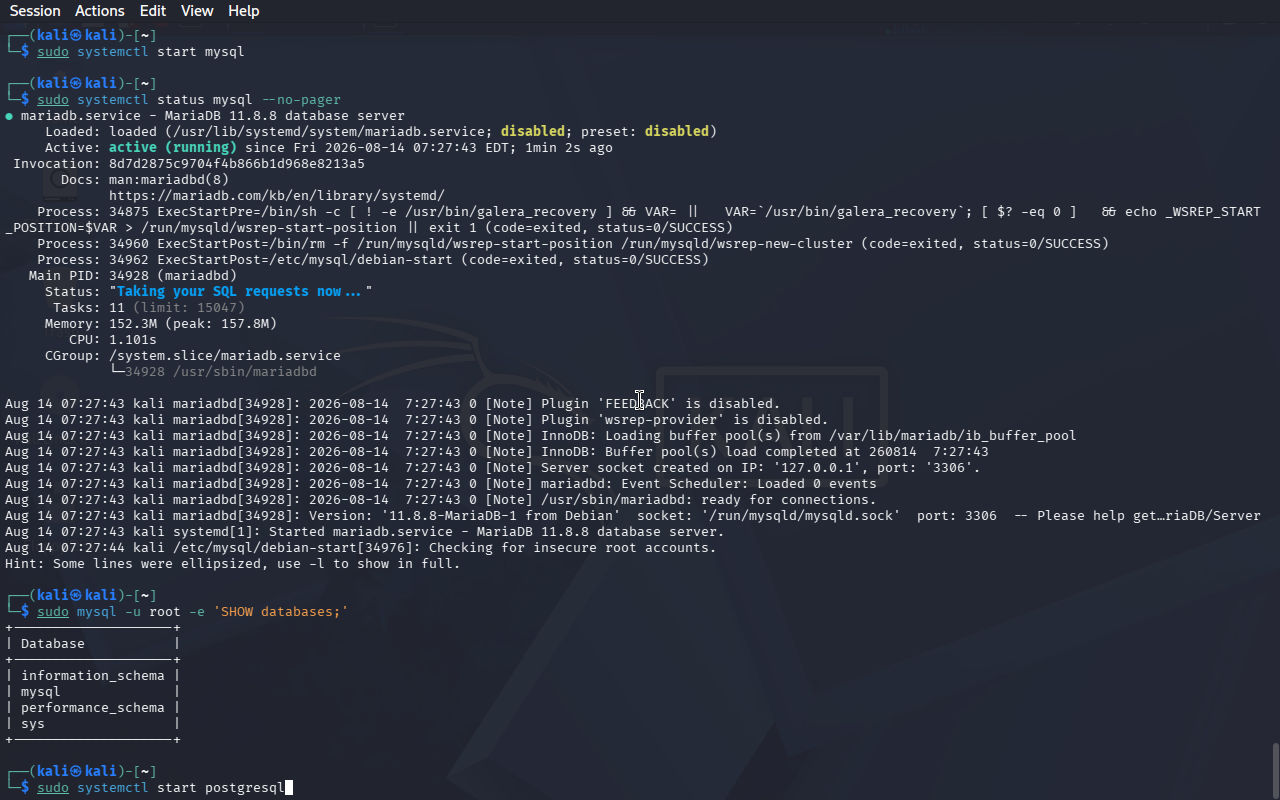
Task: Click 'Taking your SQL requests now...' status message
Action: pos(241,292)
